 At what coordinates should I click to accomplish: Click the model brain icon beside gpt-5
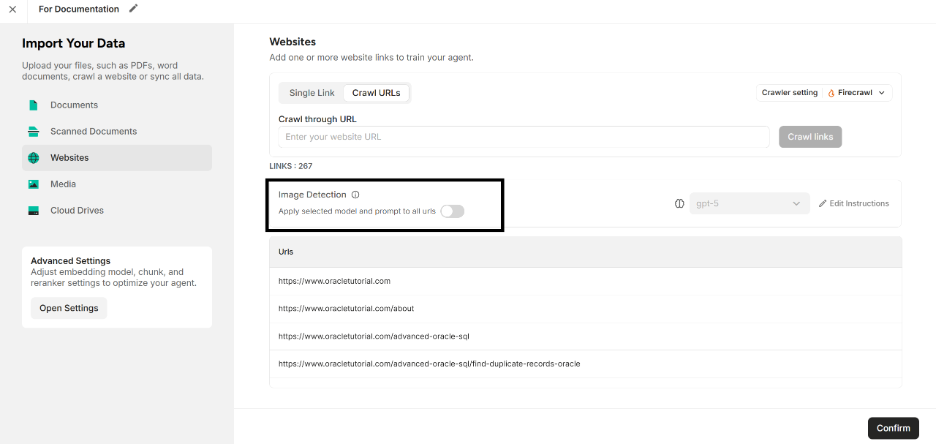tap(679, 204)
